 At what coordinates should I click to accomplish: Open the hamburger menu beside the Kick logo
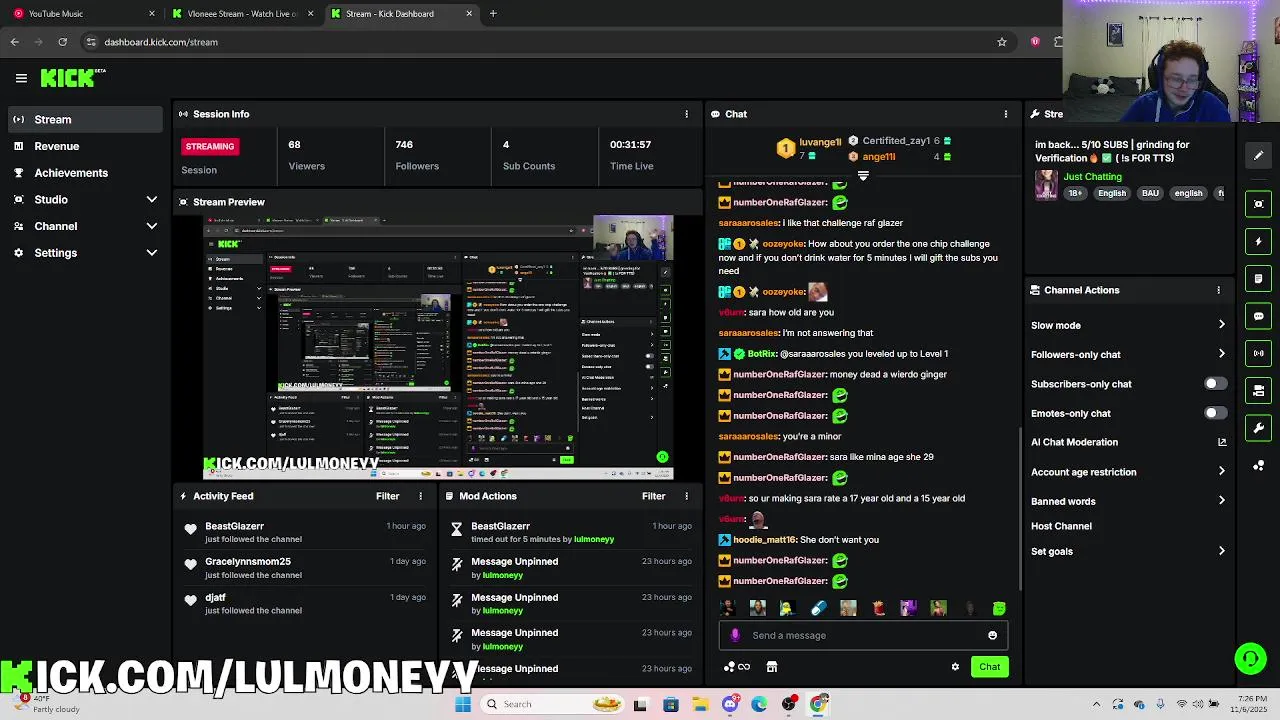[21, 78]
